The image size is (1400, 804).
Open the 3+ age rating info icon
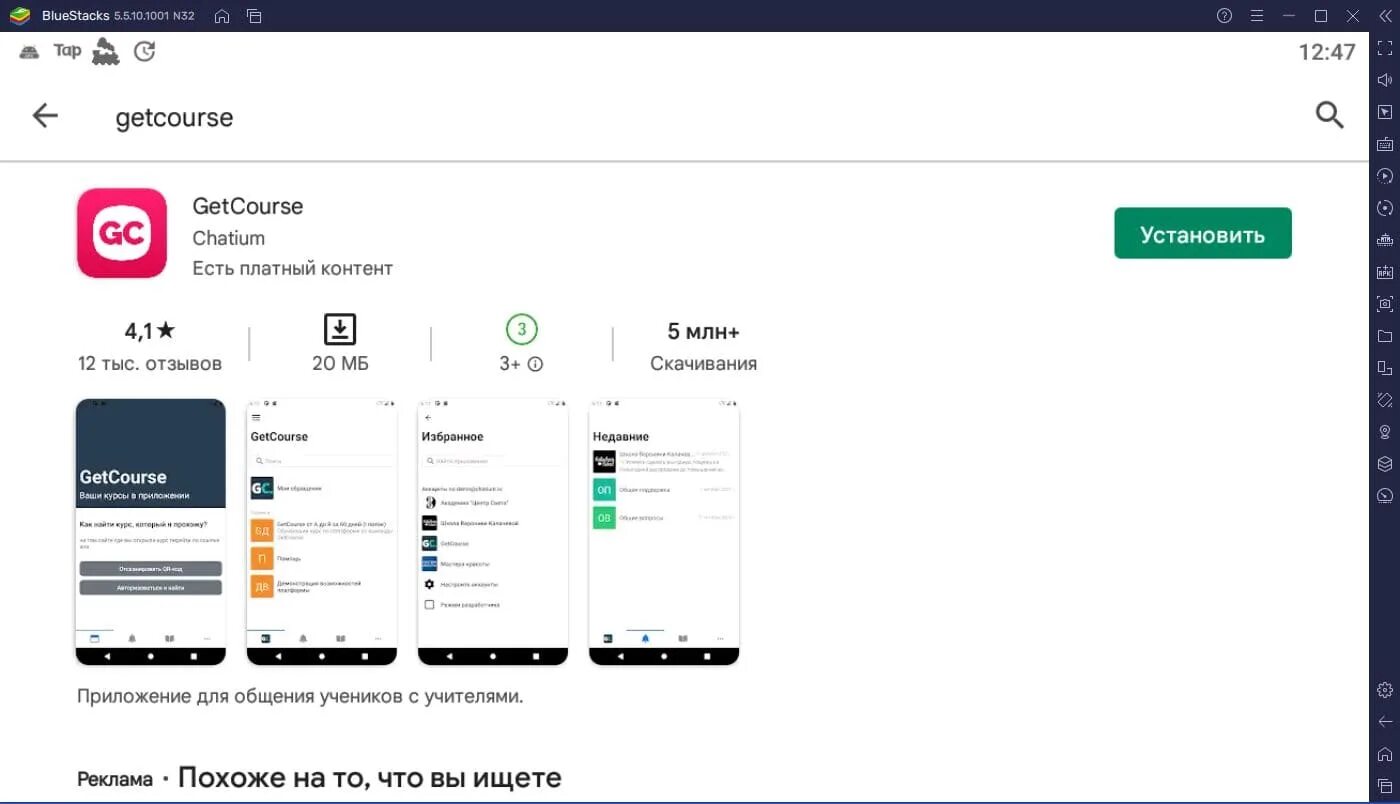535,364
